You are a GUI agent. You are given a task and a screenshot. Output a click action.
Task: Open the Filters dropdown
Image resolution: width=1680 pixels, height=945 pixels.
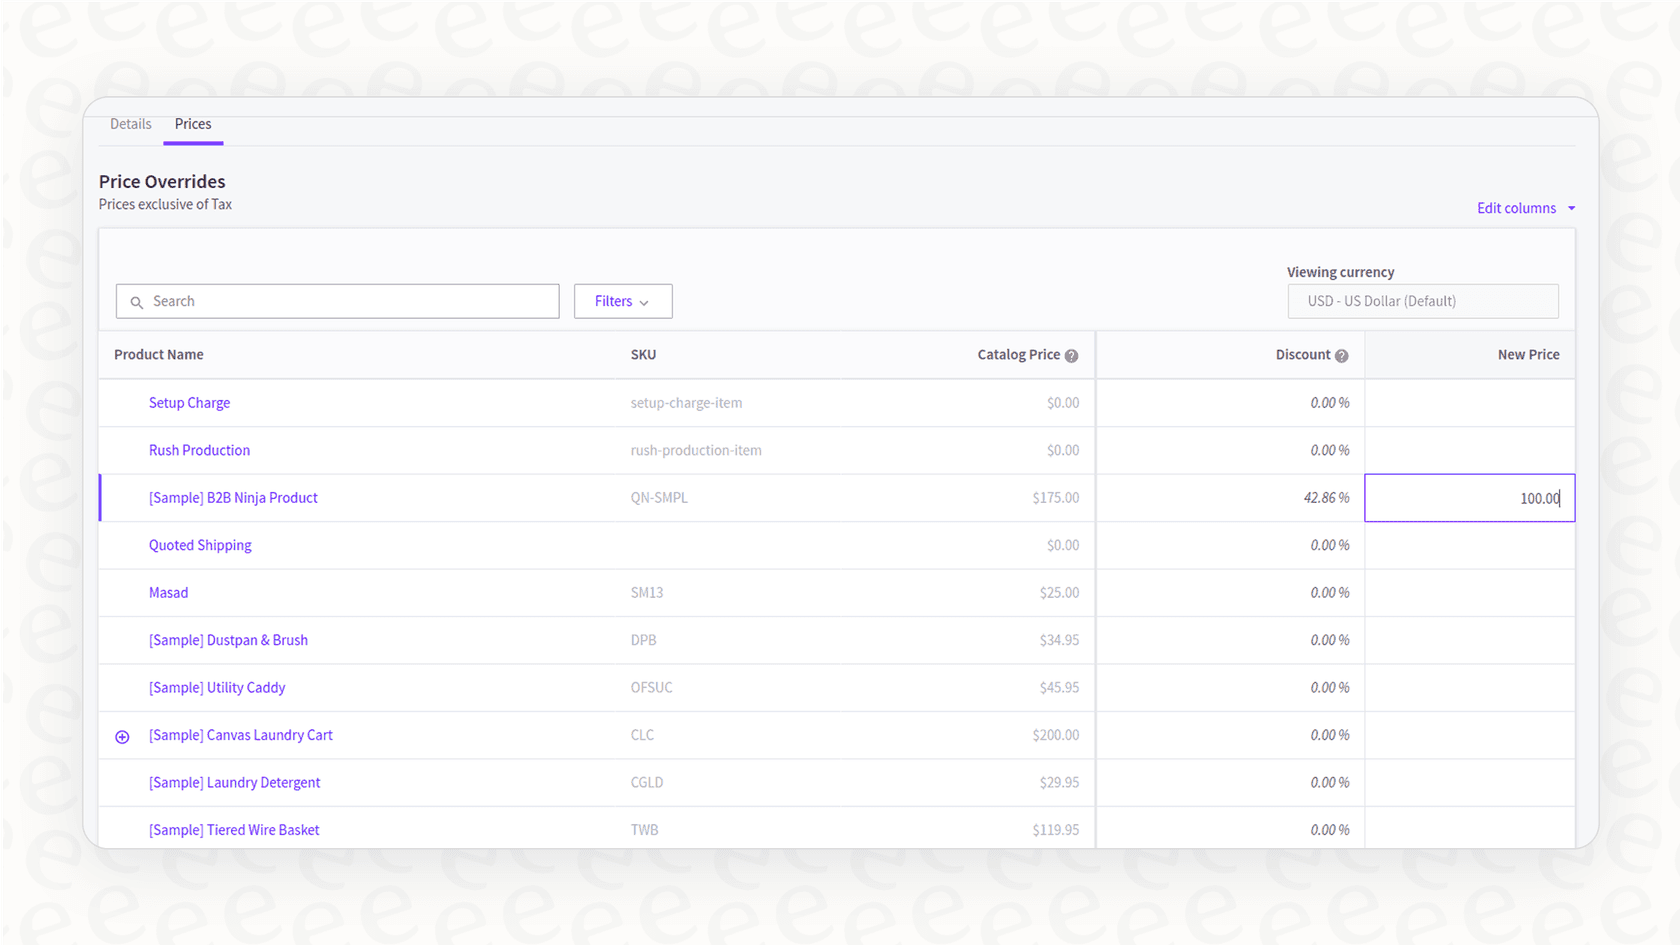pos(622,301)
